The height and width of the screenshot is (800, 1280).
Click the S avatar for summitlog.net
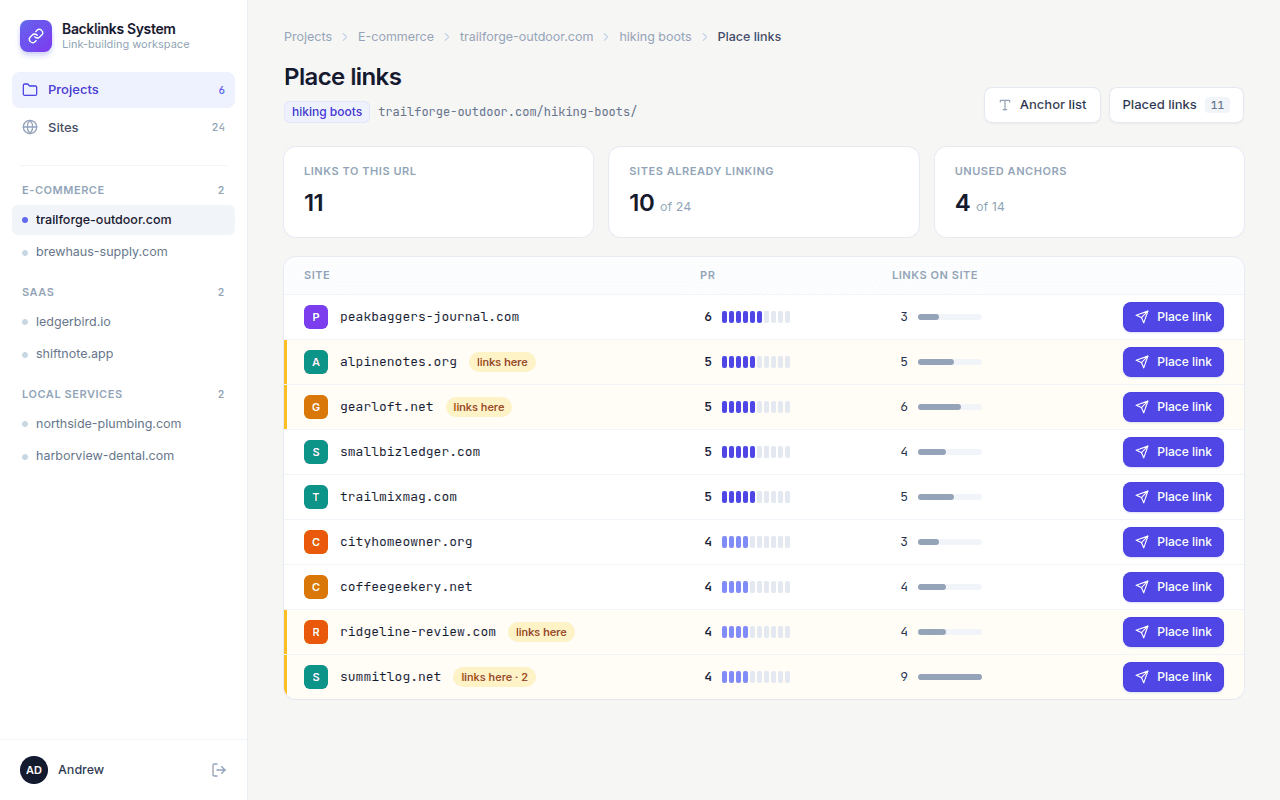point(316,677)
